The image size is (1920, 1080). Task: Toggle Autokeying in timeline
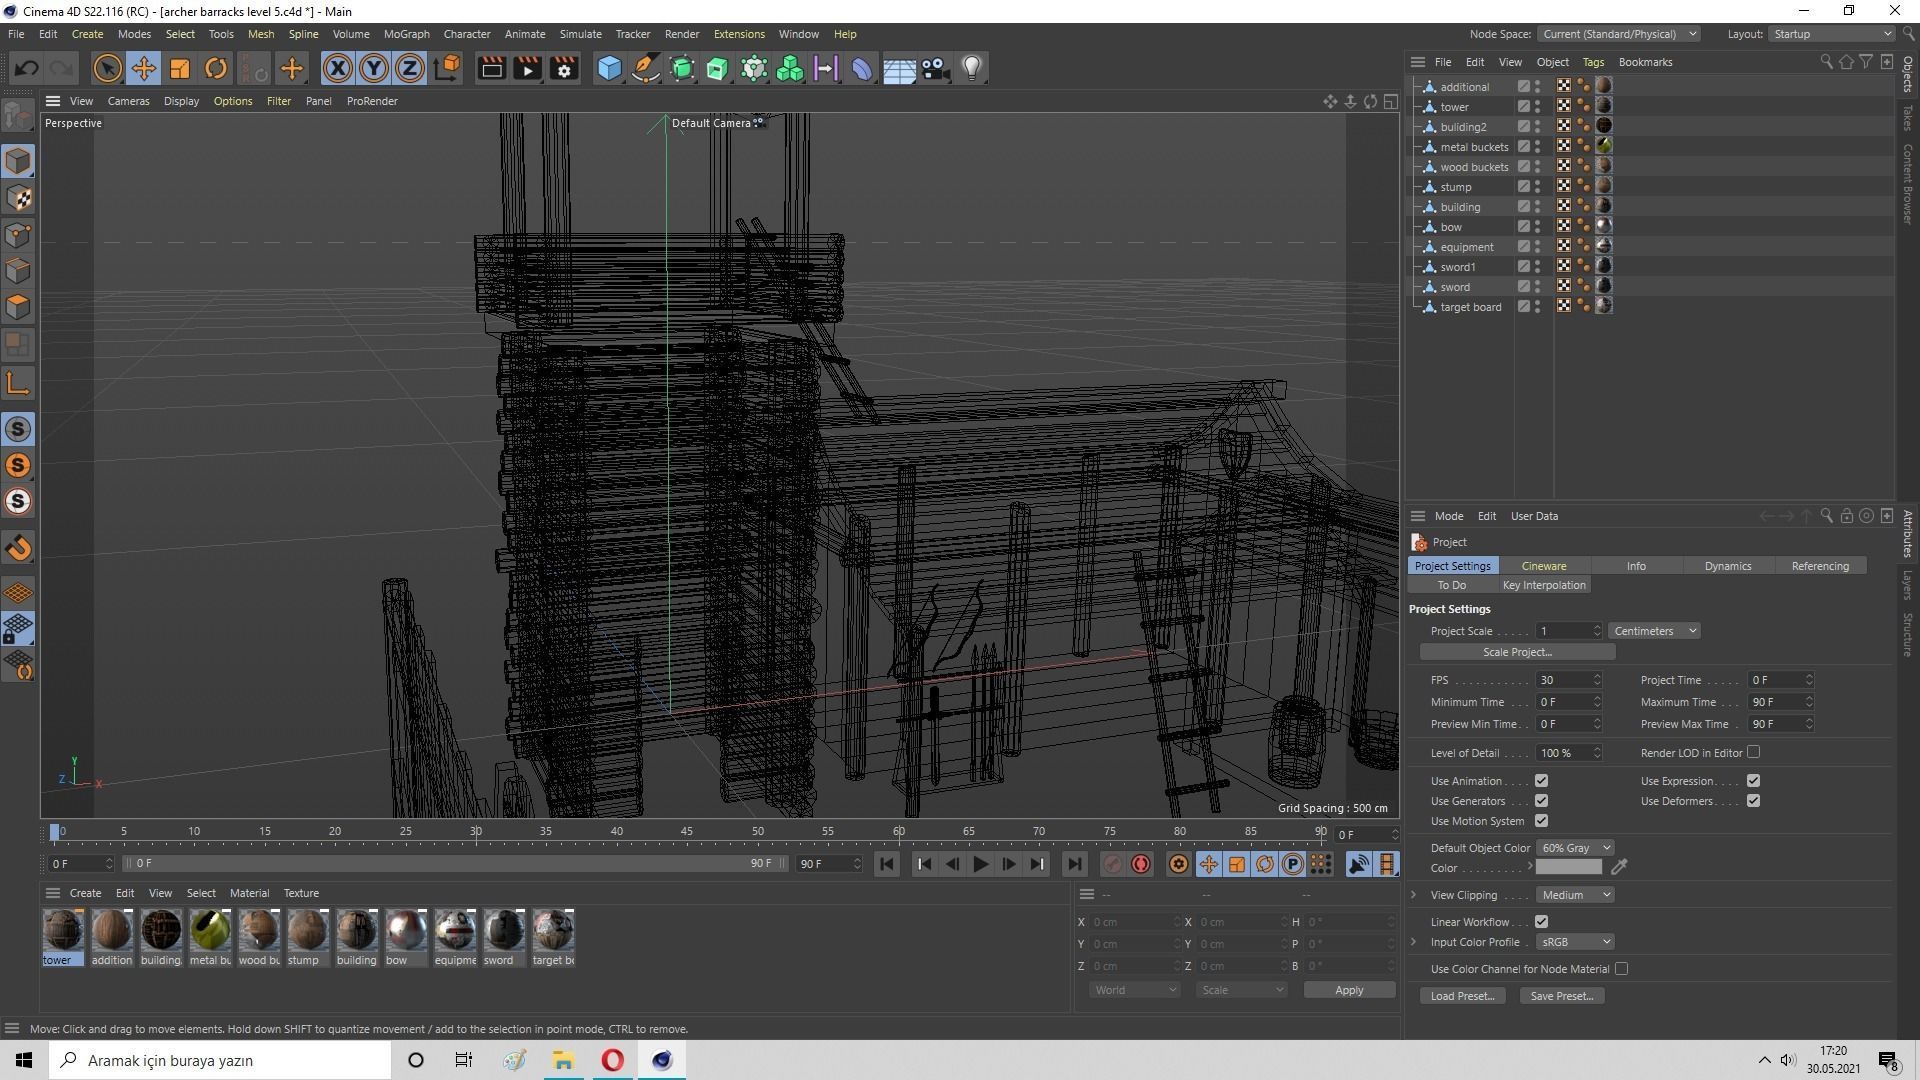(x=1141, y=864)
